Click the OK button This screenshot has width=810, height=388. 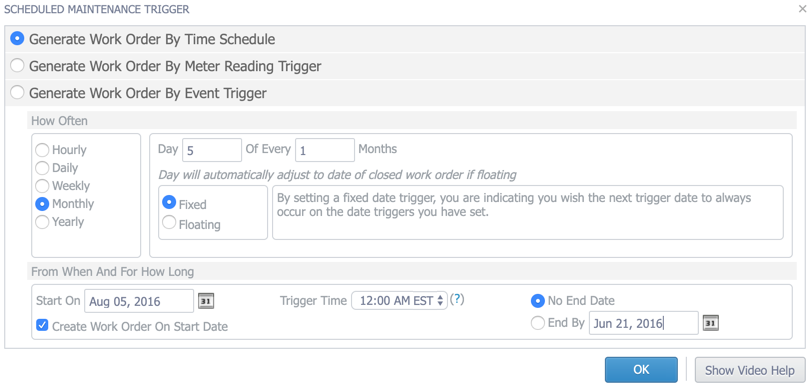tap(641, 370)
